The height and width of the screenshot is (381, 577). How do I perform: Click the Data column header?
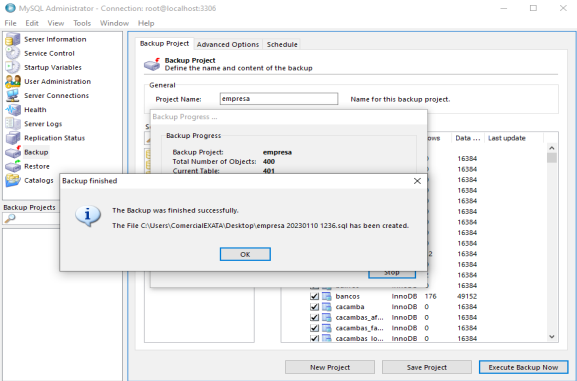pyautogui.click(x=468, y=138)
